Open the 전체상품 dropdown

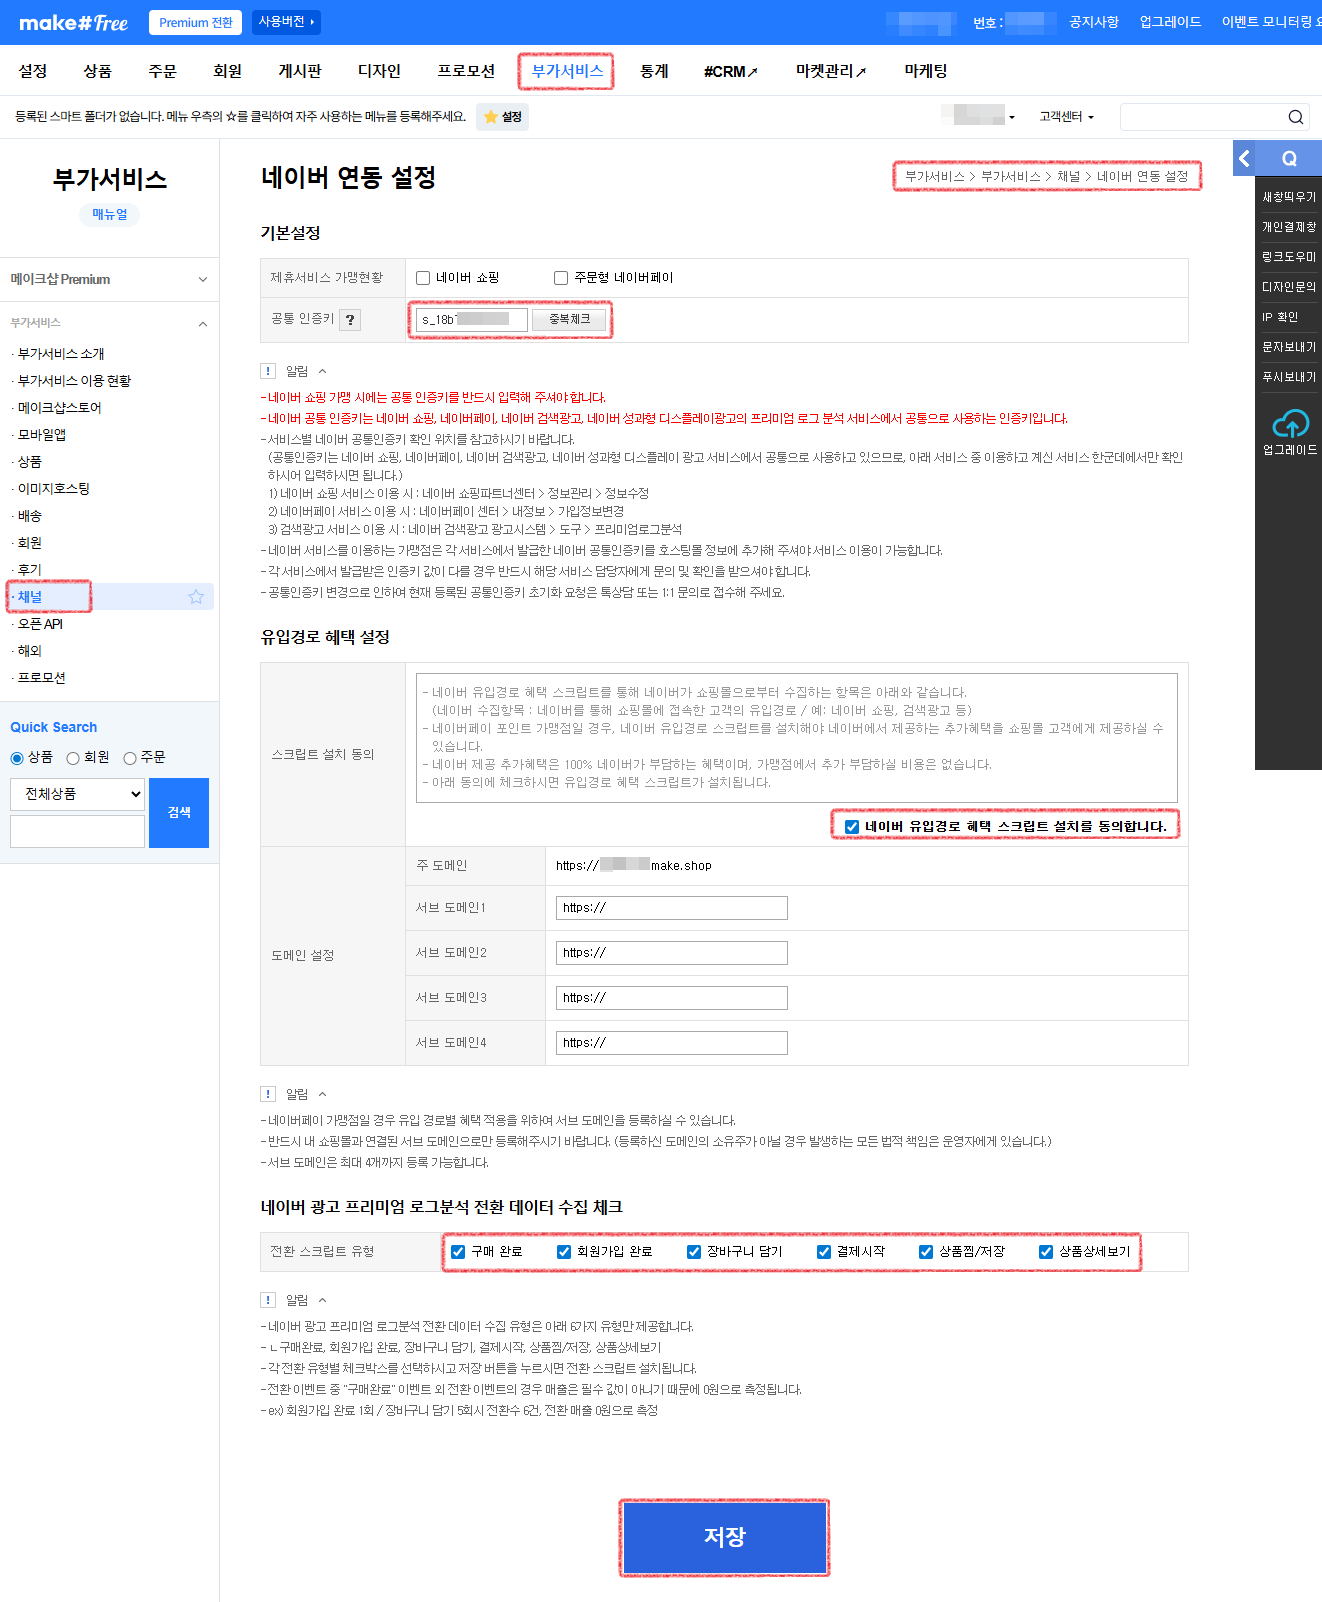[x=77, y=794]
